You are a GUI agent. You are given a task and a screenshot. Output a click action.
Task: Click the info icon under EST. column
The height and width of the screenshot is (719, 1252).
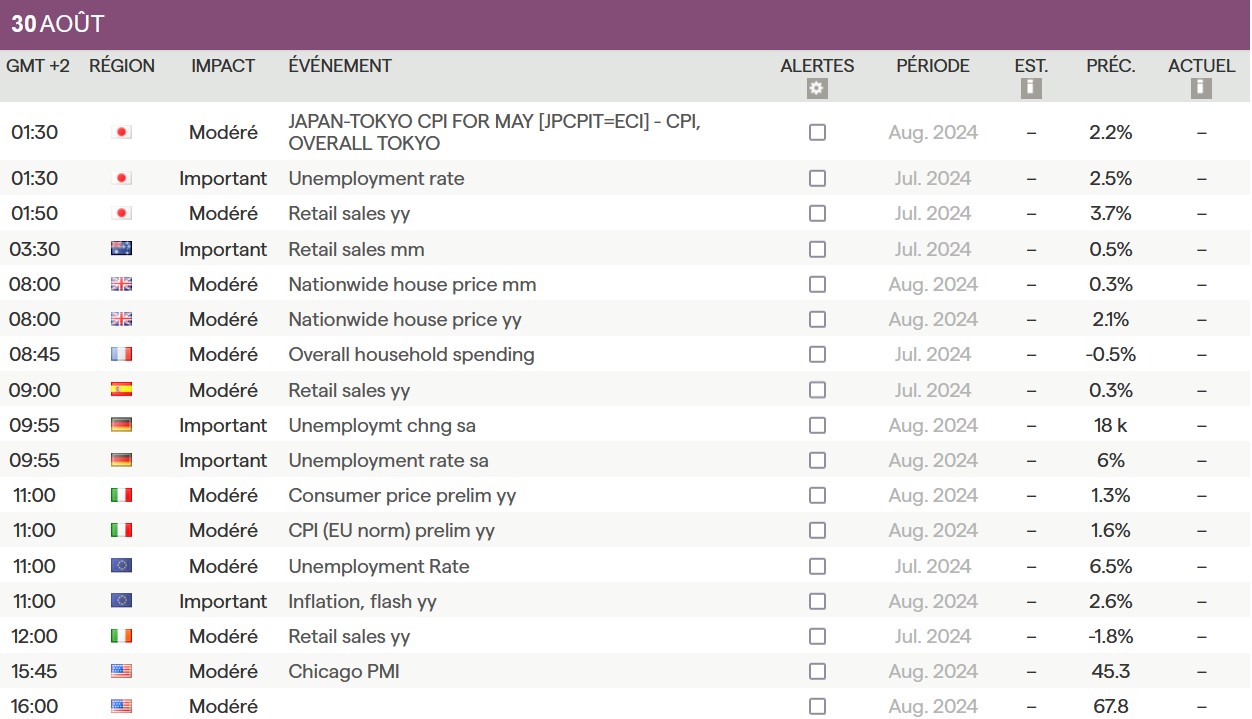point(1031,89)
